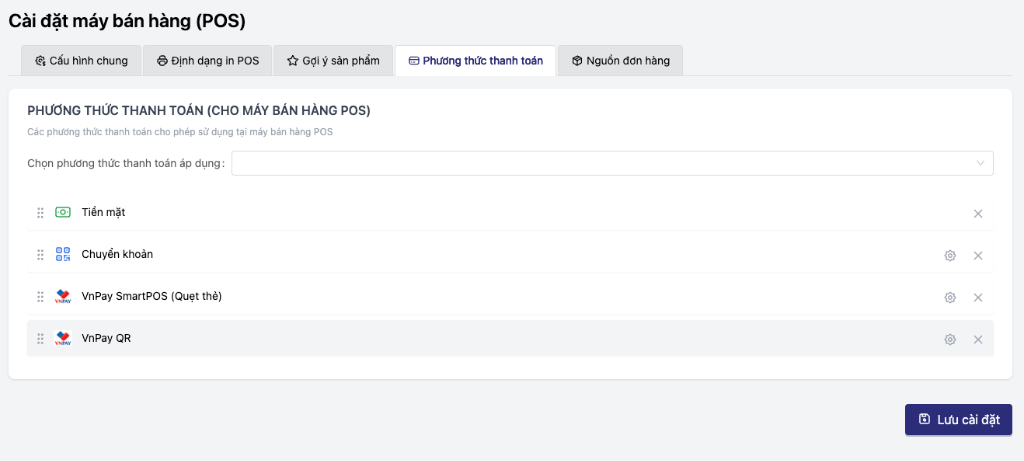Open settings gear for VnPay SmartPOS
Viewport: 1024px width, 461px height.
(x=950, y=297)
